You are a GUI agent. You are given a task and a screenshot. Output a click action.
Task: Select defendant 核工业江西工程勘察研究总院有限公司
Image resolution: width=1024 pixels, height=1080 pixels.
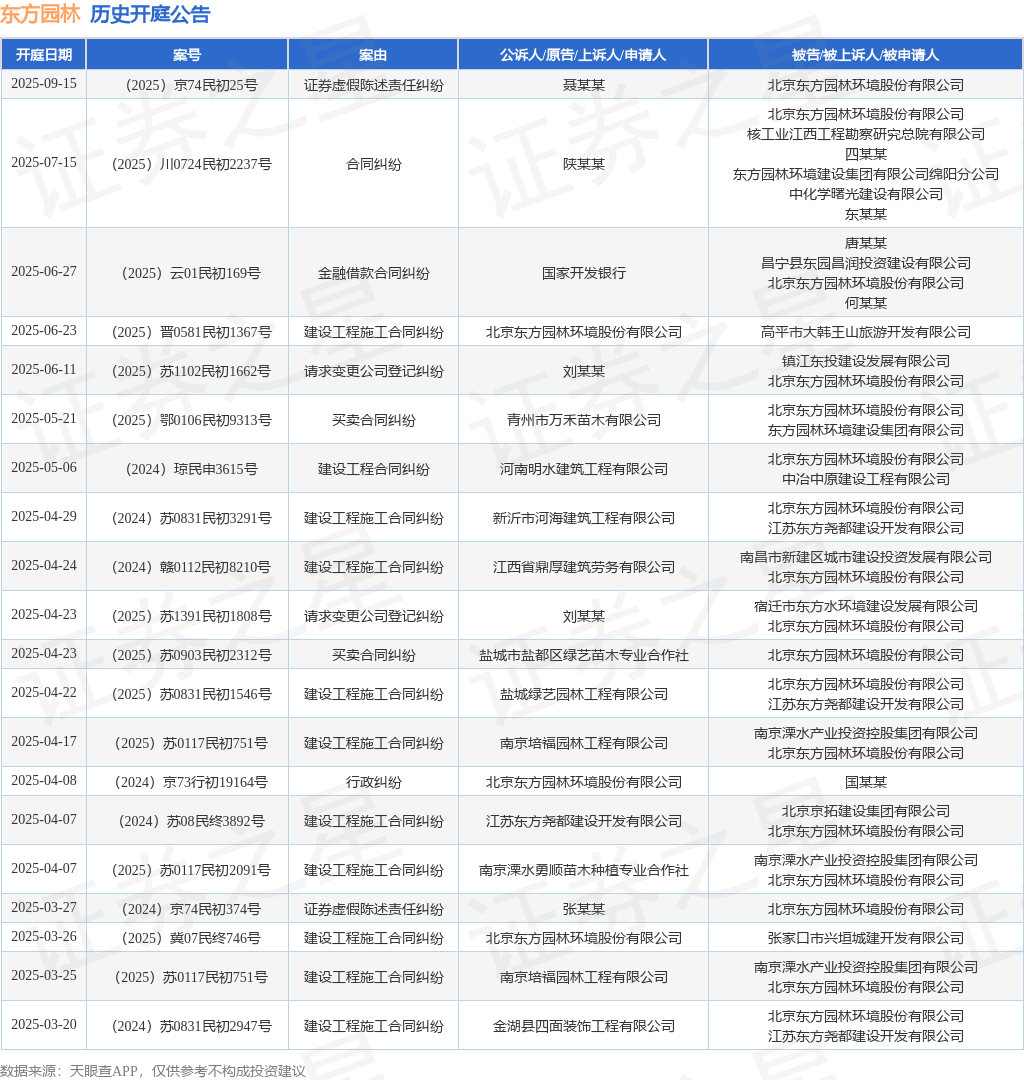click(x=866, y=134)
